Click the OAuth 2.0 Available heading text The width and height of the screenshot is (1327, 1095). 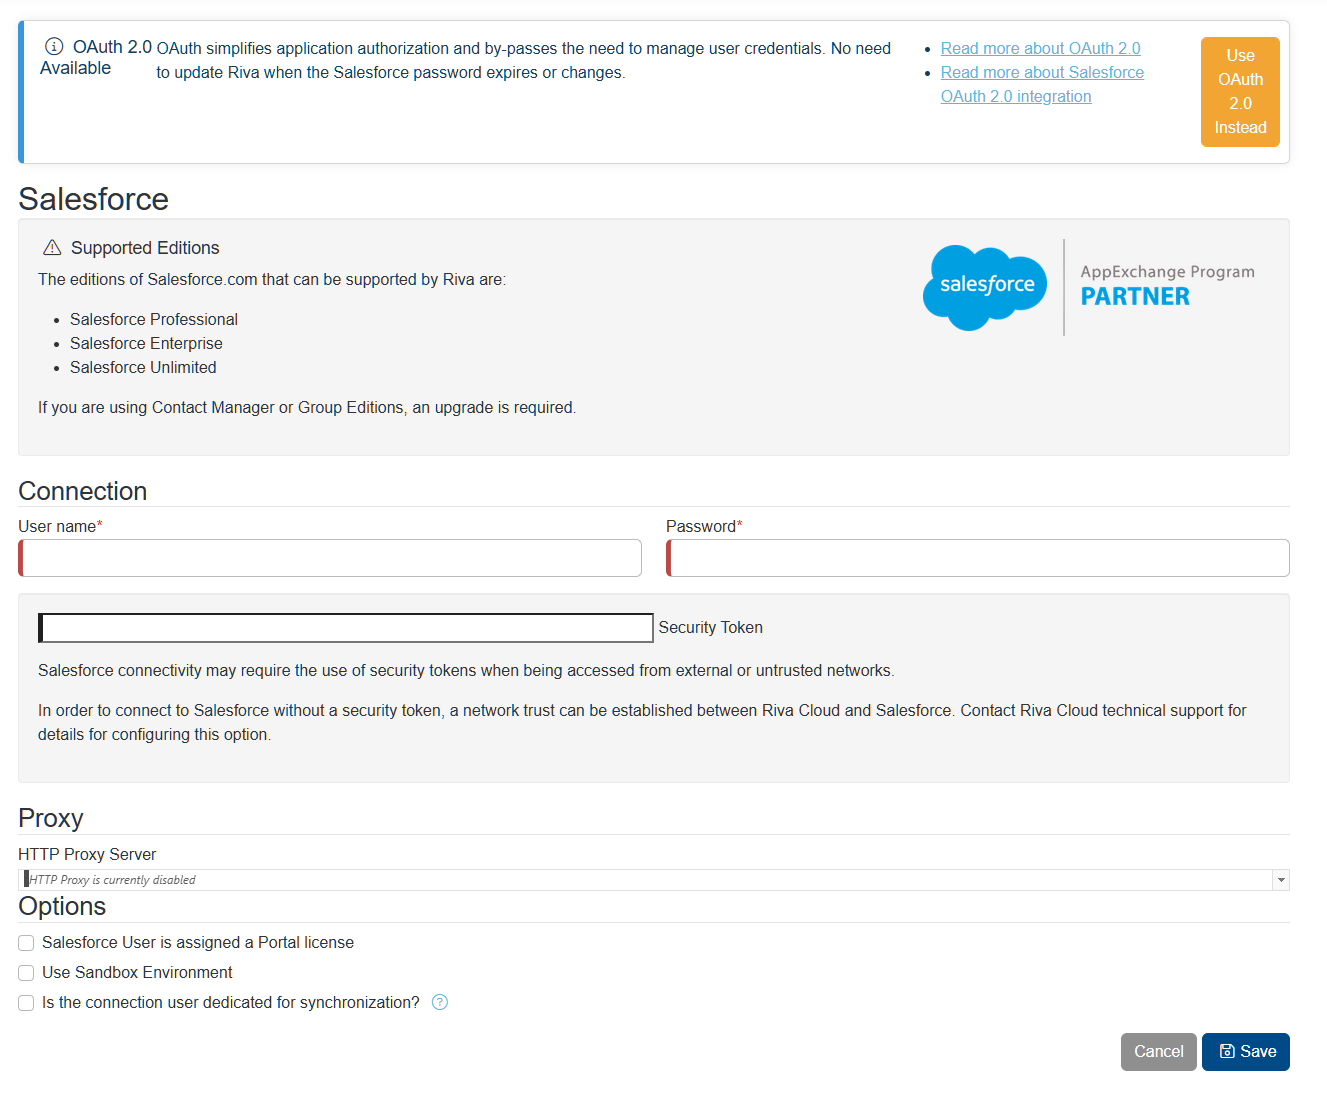96,57
